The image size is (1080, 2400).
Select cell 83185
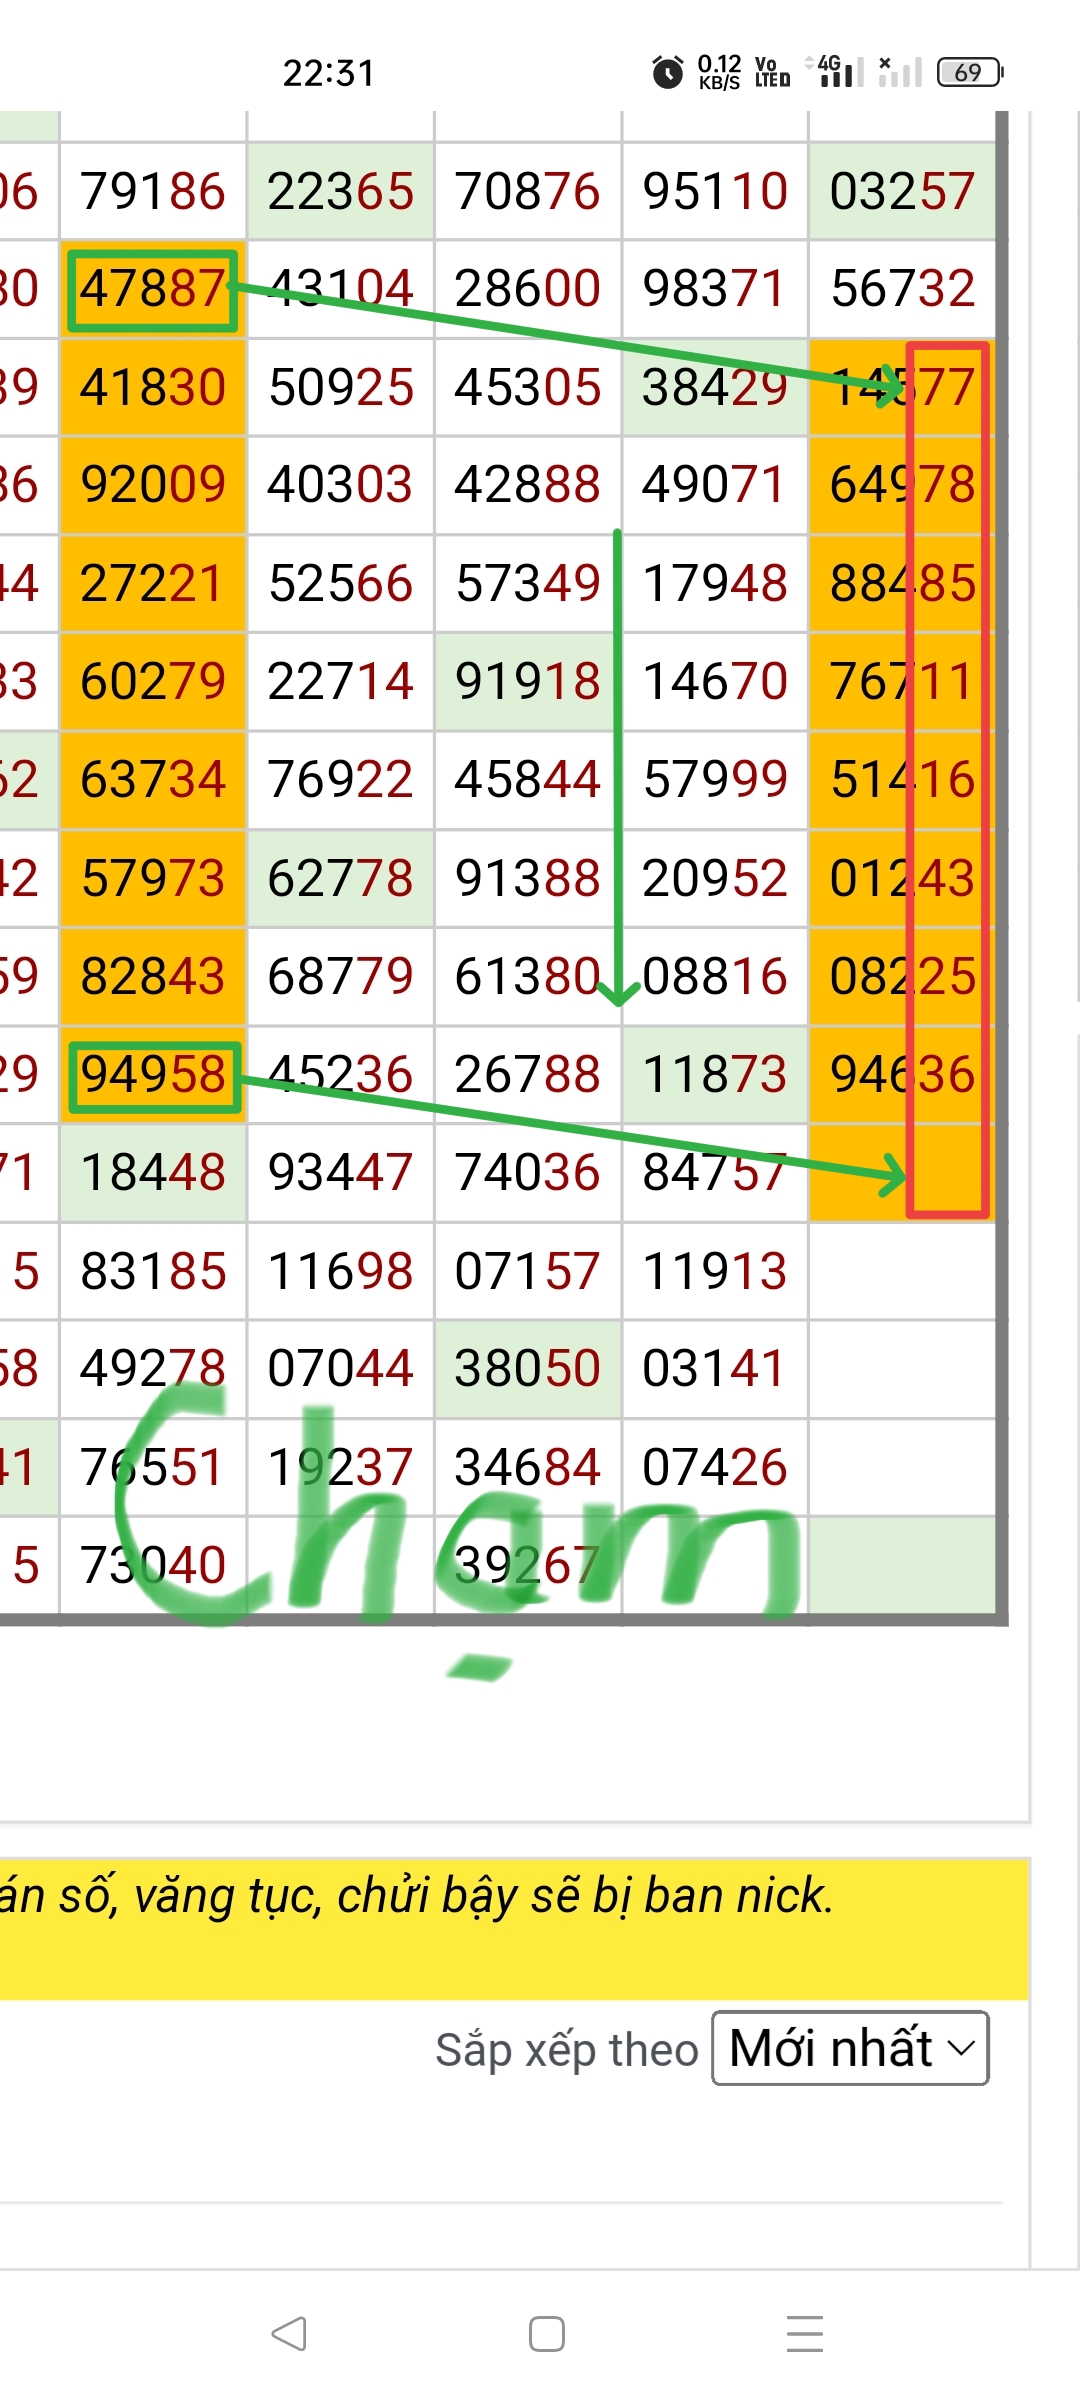(x=153, y=1271)
